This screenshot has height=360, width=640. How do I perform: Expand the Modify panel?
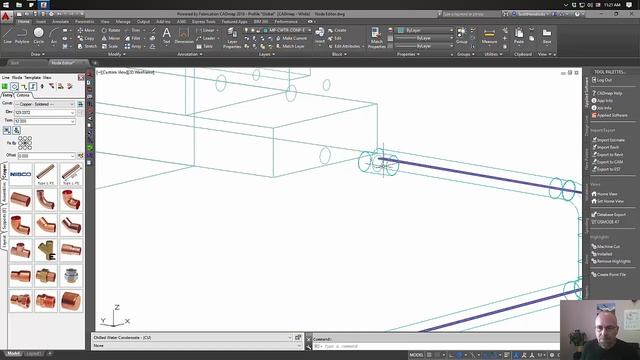tap(117, 54)
